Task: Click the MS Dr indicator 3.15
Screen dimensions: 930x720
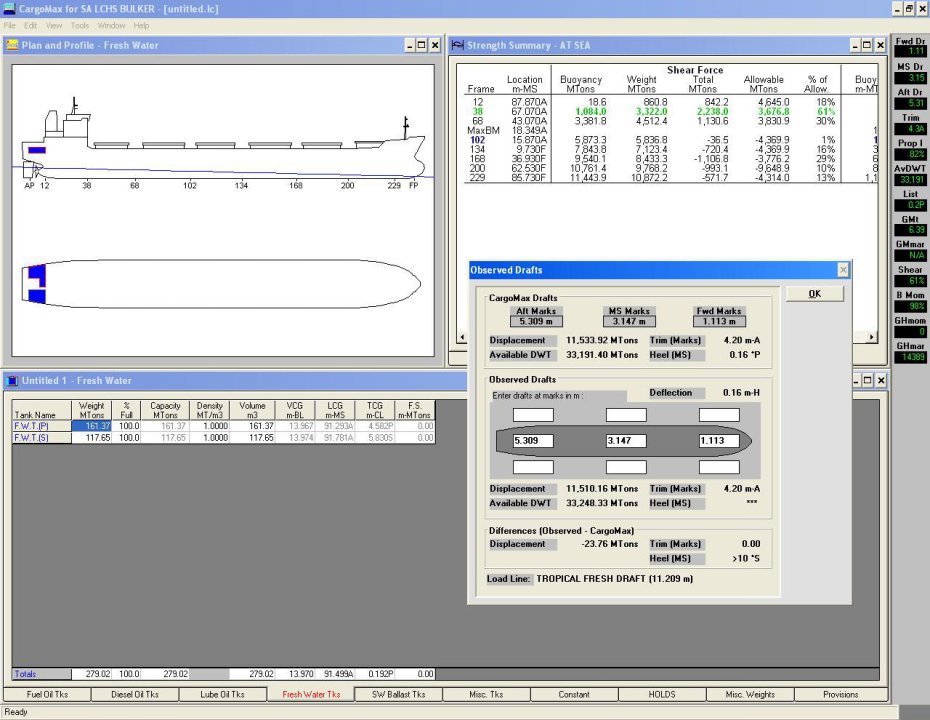Action: pos(910,78)
